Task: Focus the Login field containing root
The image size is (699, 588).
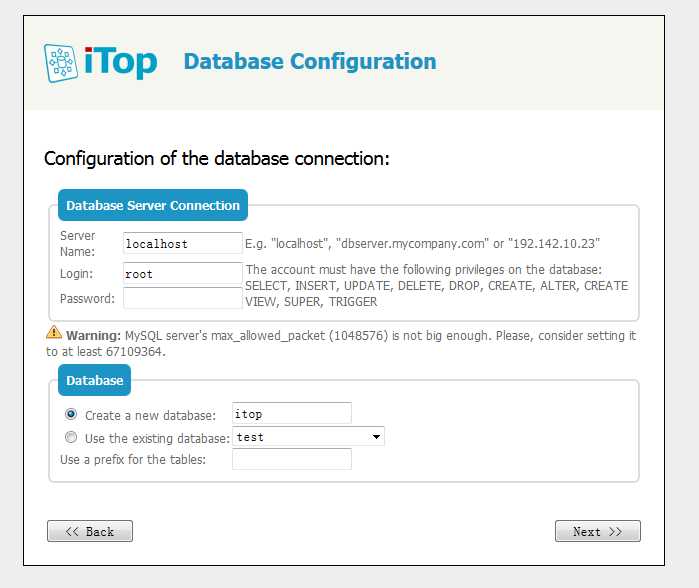Action: click(x=183, y=273)
